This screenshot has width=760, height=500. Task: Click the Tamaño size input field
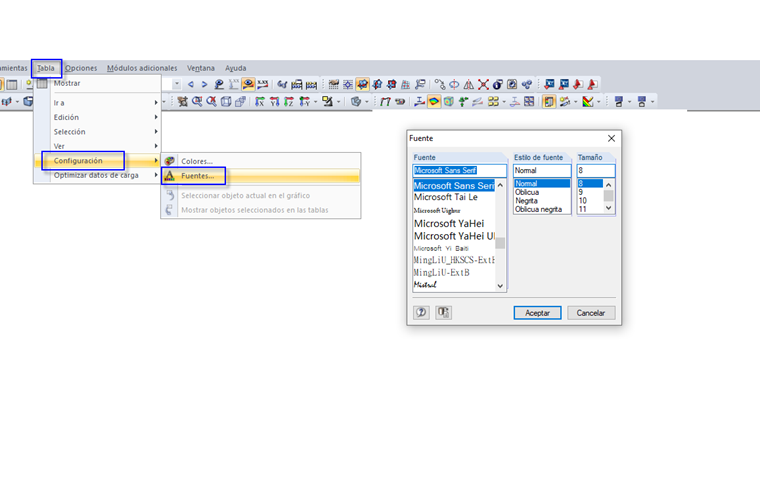tap(596, 171)
